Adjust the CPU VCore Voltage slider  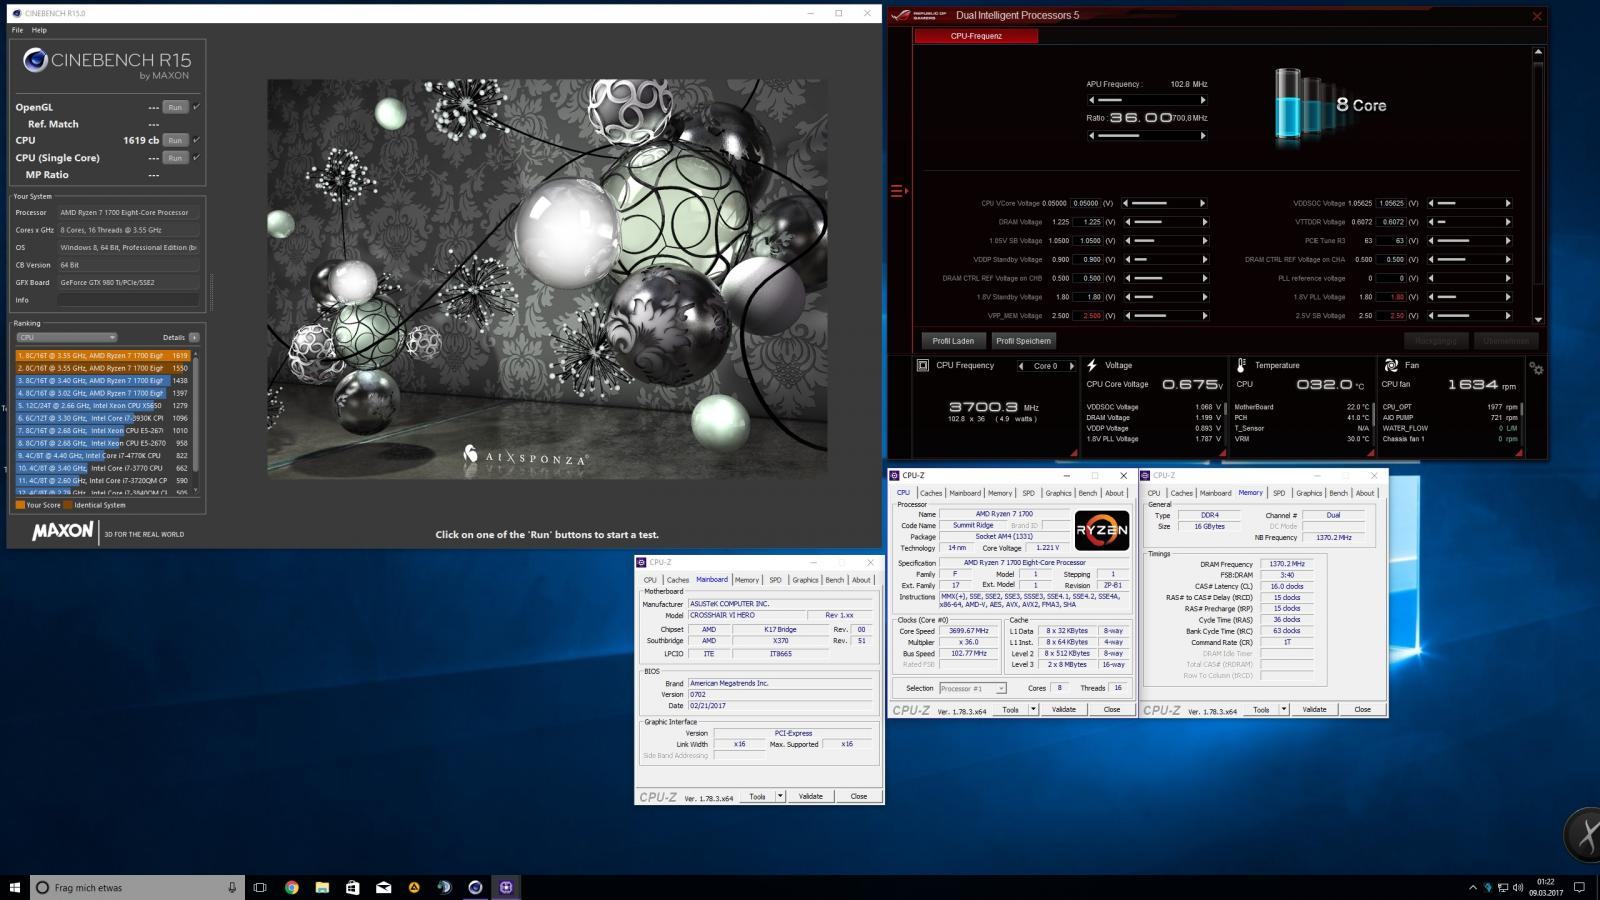point(1164,203)
